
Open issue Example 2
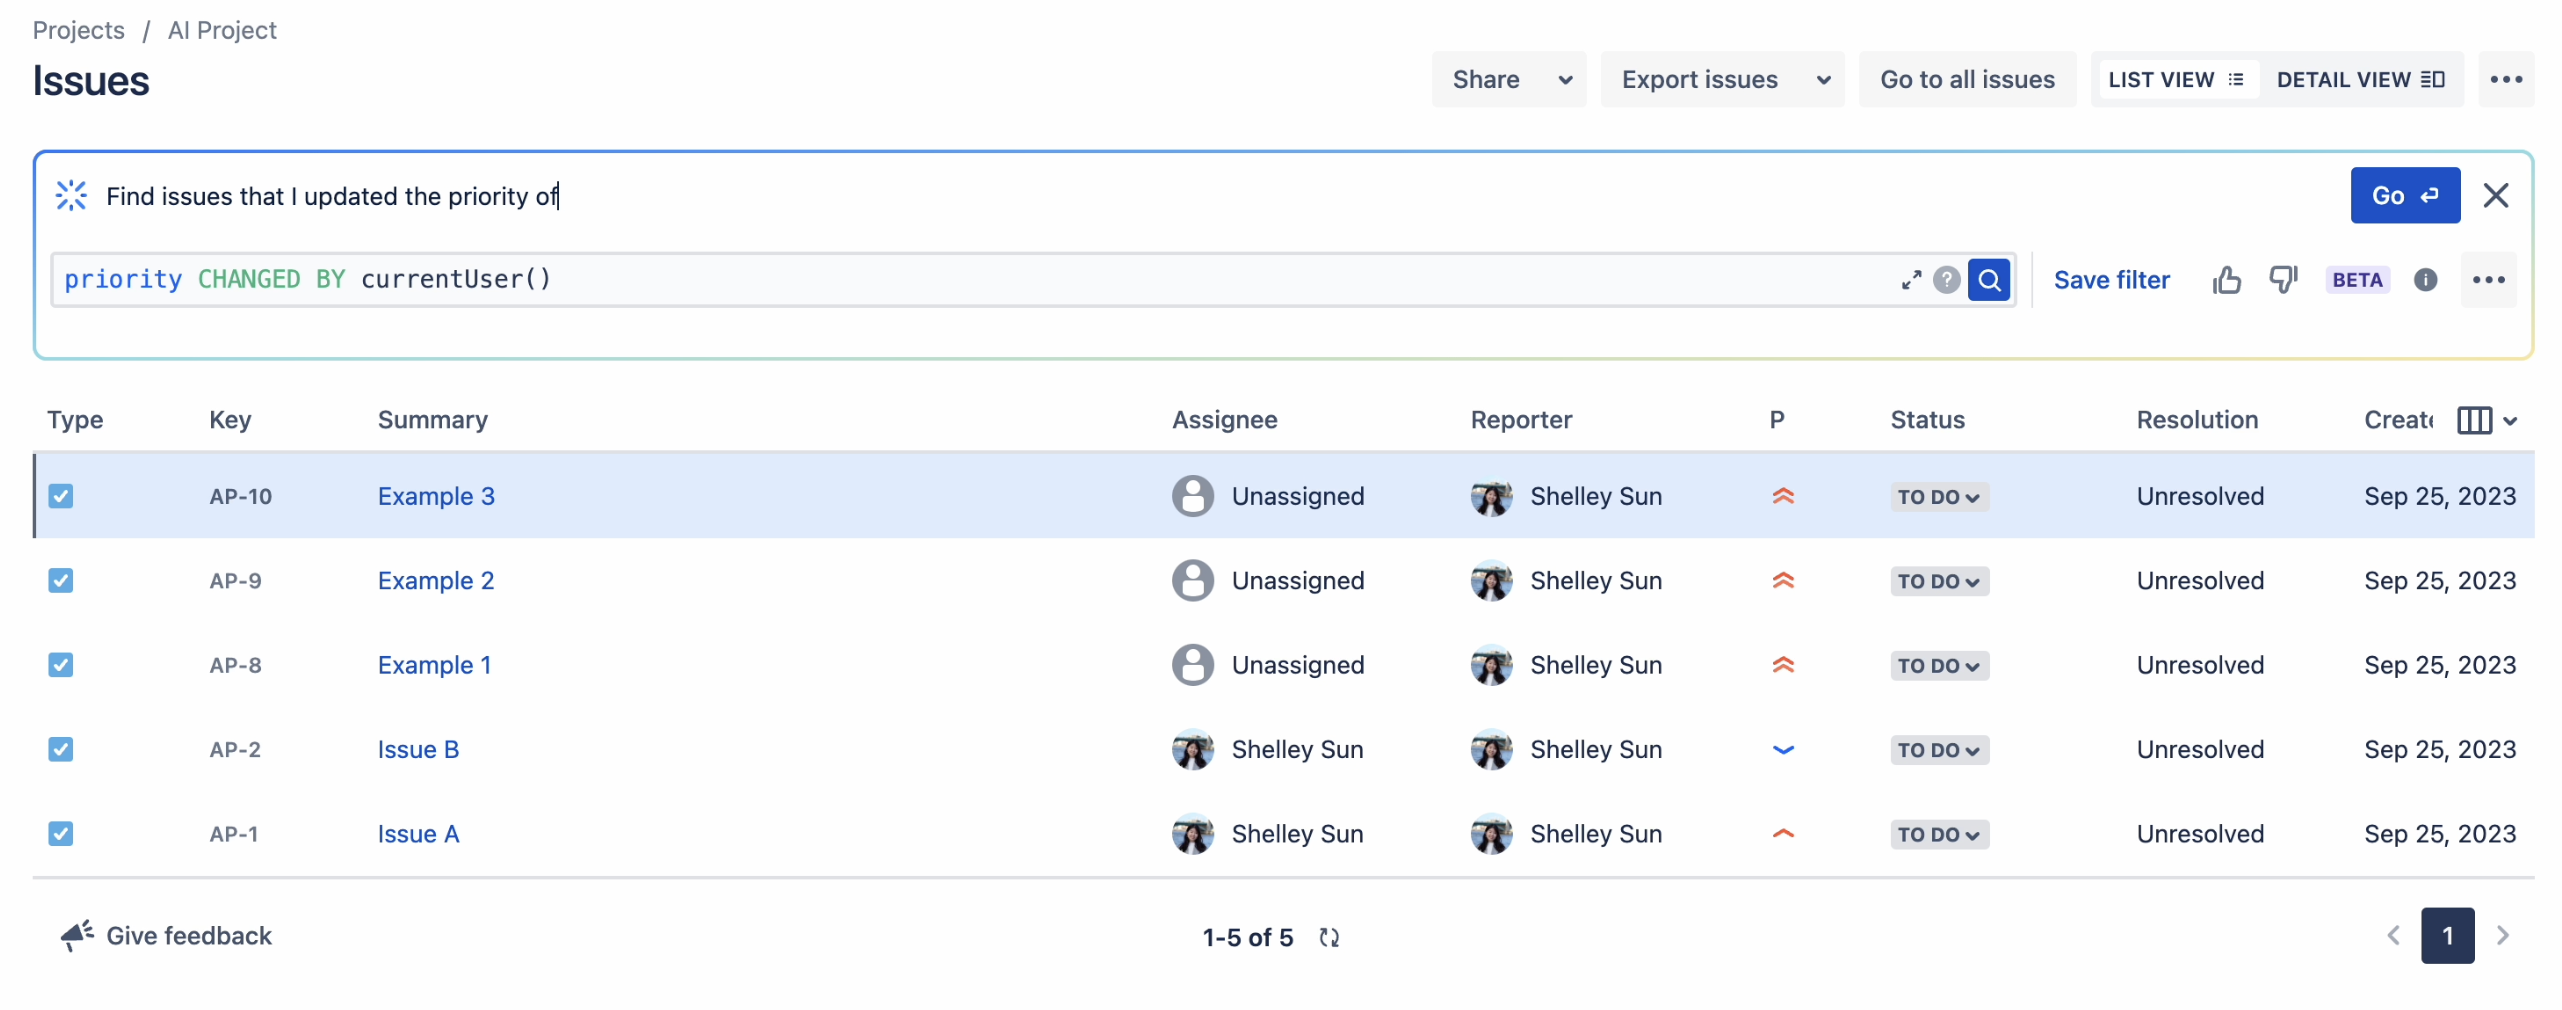pos(435,580)
